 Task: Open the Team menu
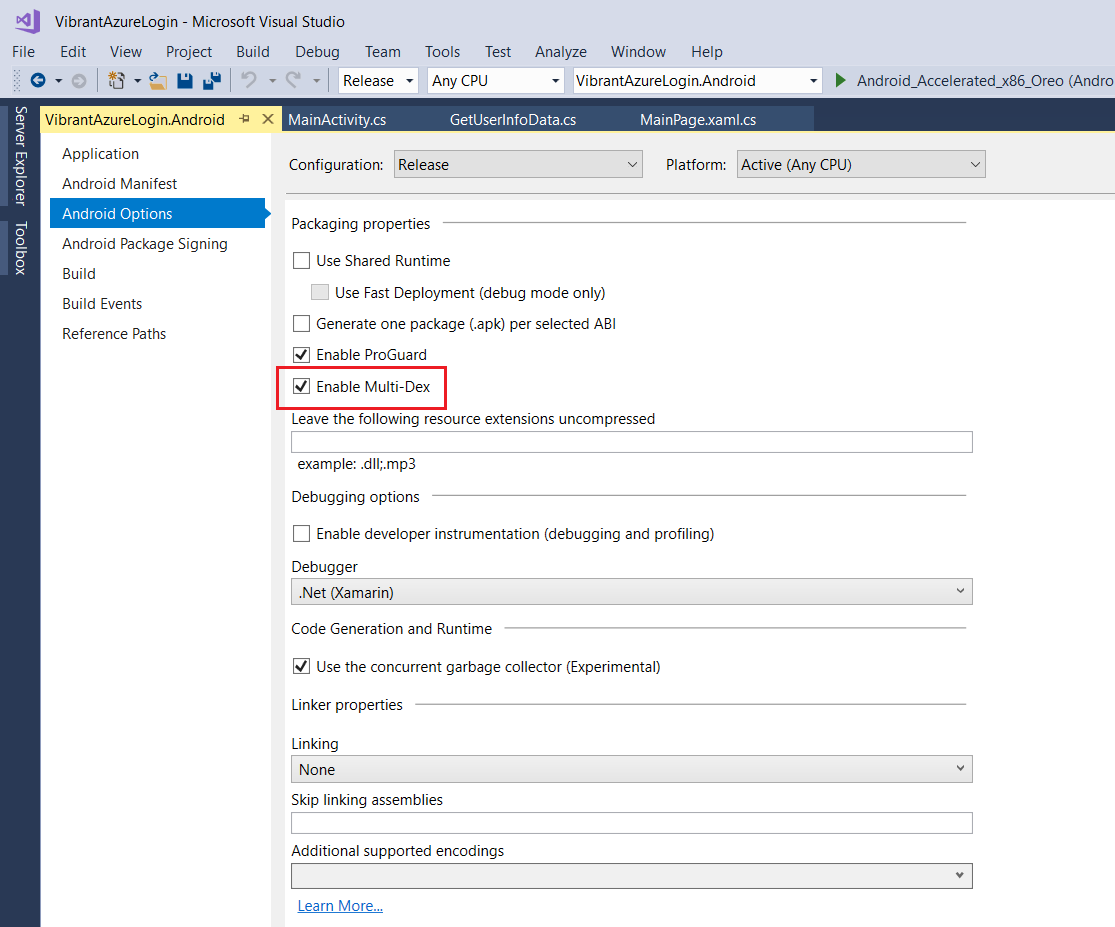point(383,52)
